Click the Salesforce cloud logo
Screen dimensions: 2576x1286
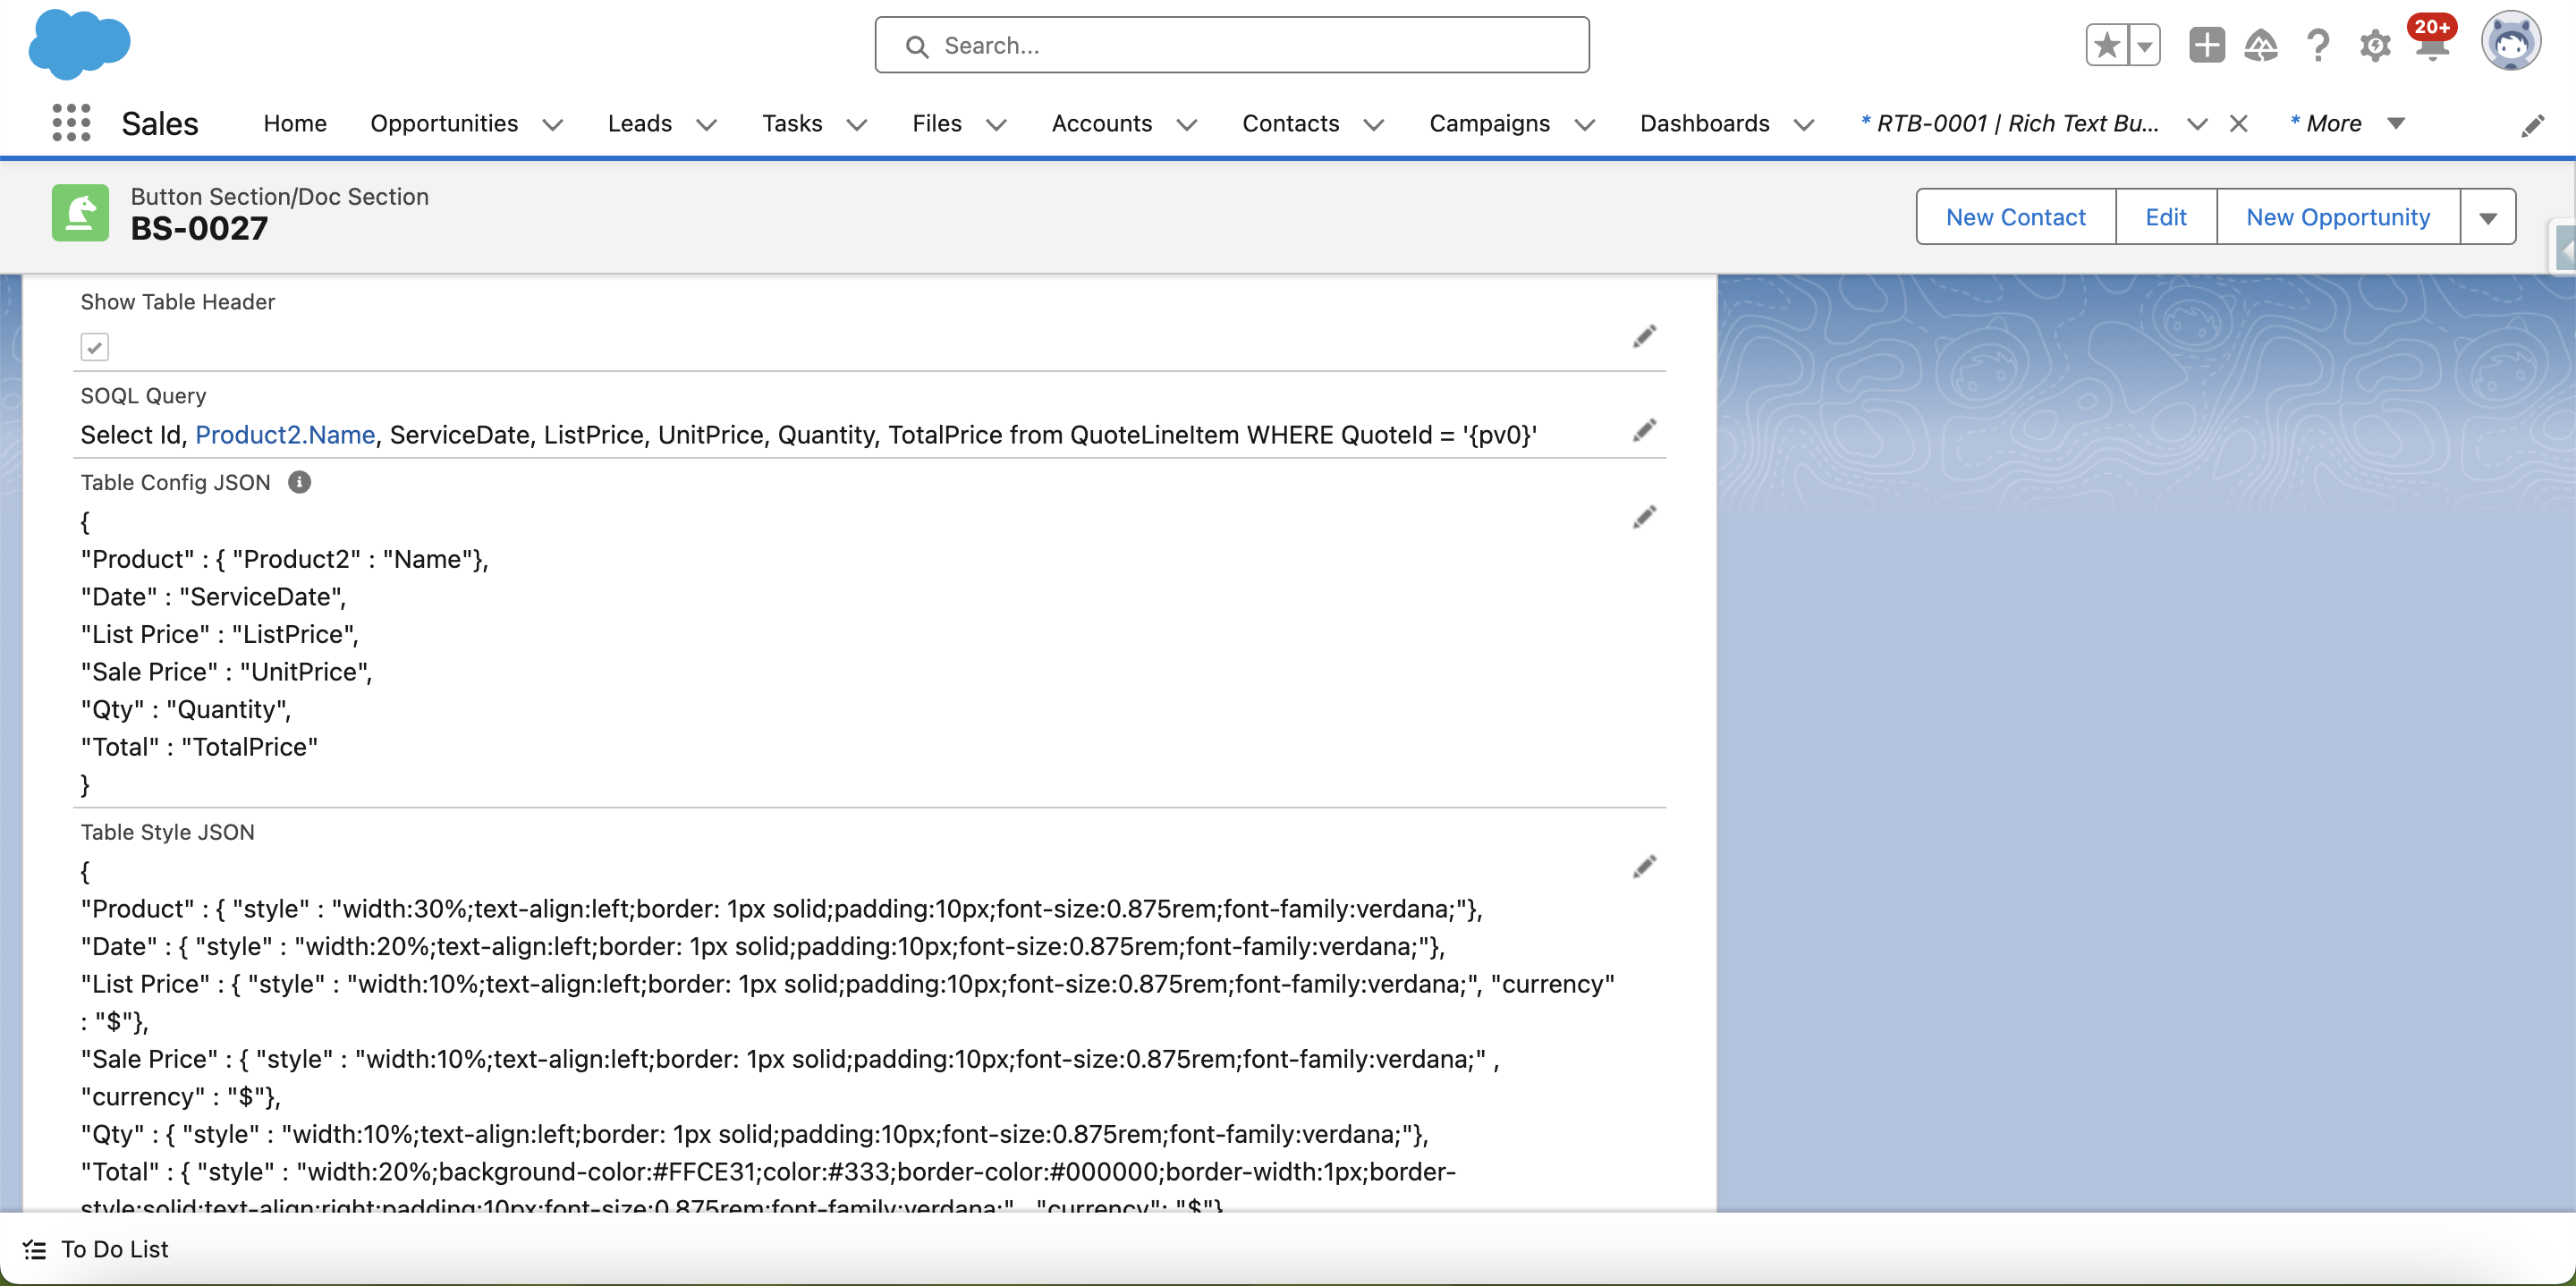point(79,44)
